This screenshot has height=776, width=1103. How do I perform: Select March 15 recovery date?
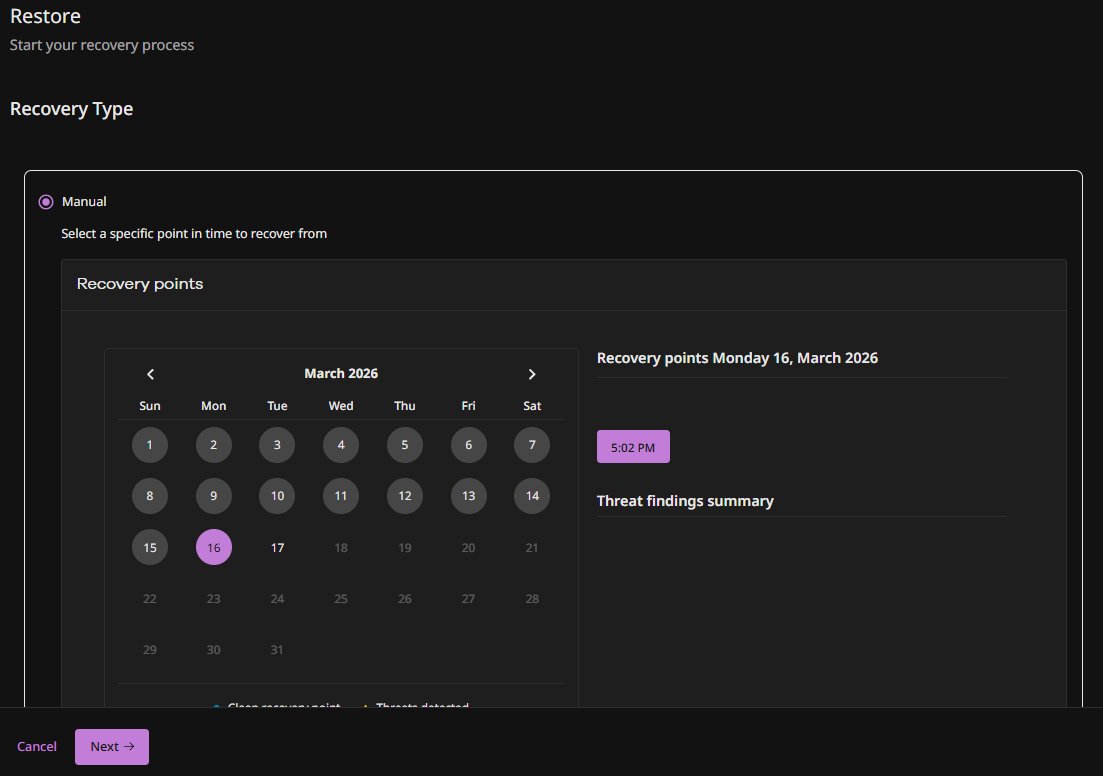tap(150, 547)
